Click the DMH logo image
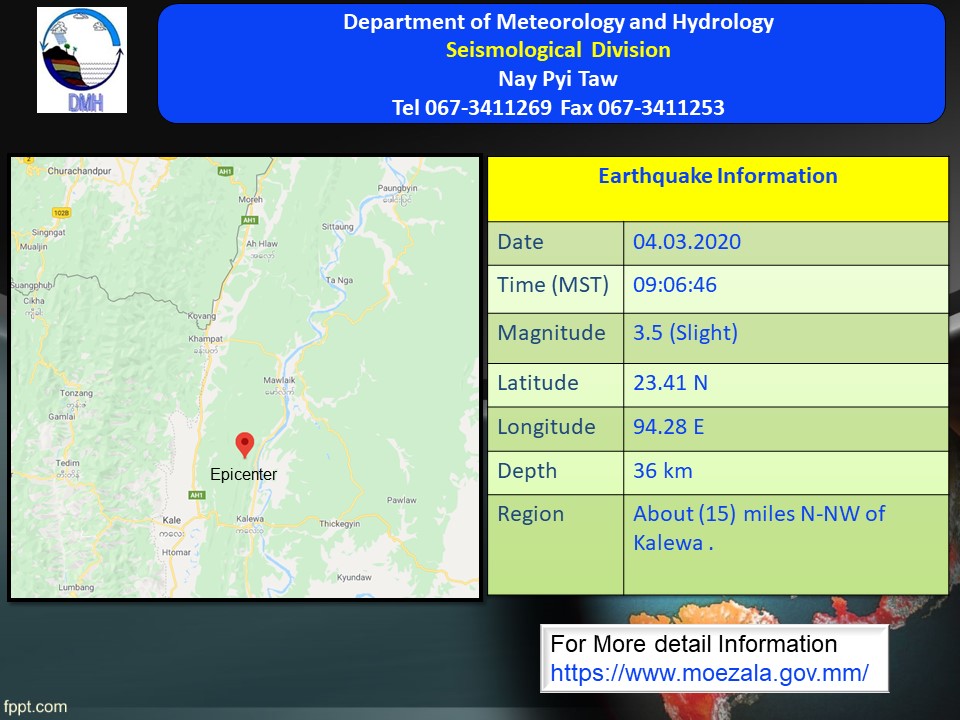Image resolution: width=960 pixels, height=720 pixels. coord(82,60)
